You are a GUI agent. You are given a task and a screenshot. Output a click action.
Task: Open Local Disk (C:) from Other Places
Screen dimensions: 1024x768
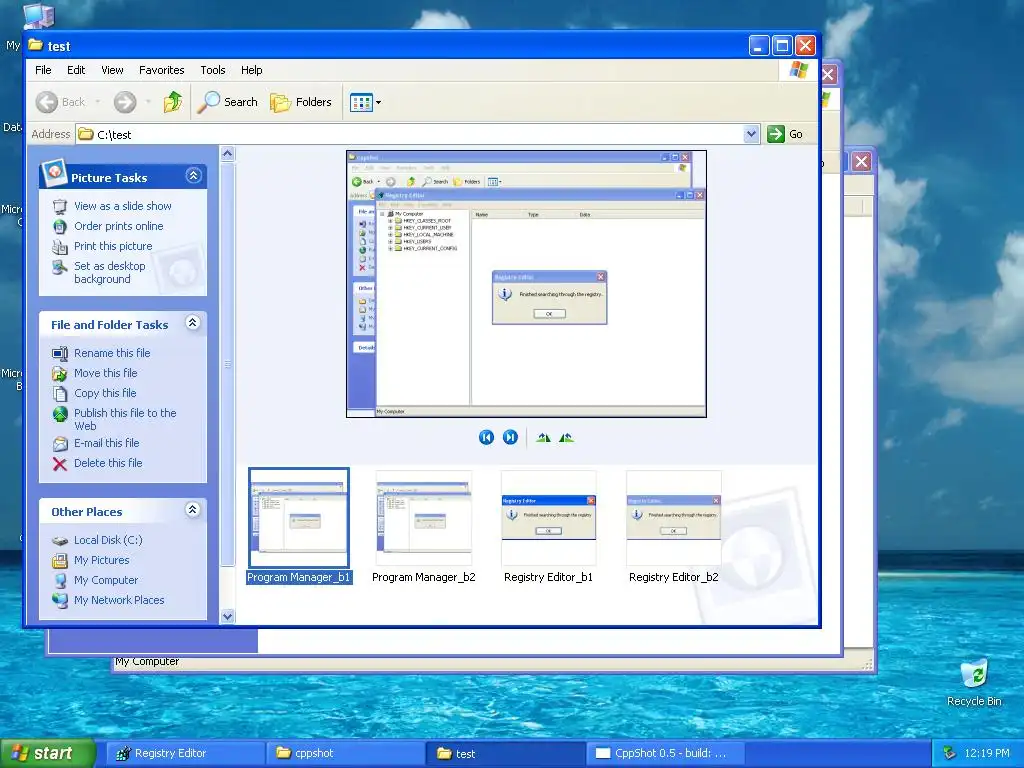108,540
